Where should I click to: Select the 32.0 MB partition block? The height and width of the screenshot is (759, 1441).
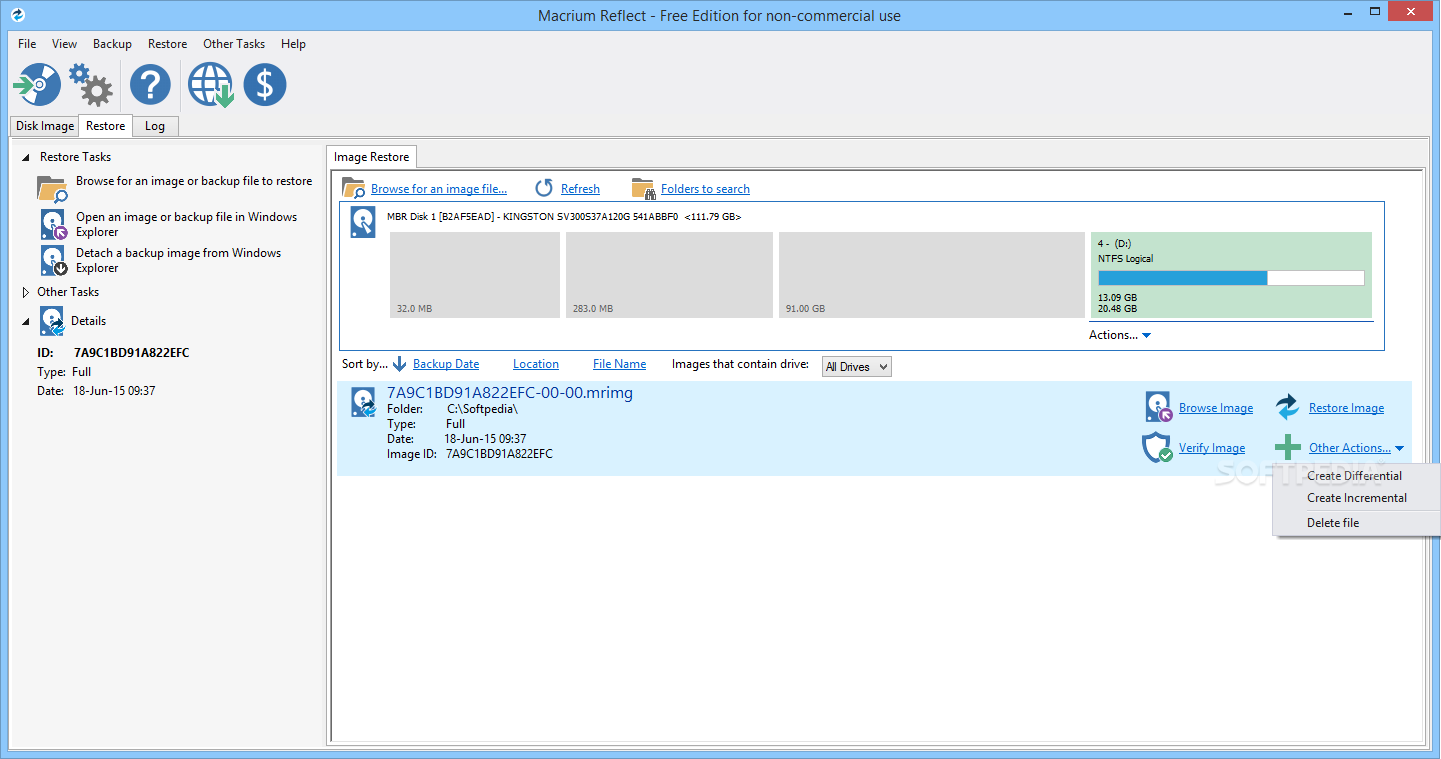tap(475, 275)
